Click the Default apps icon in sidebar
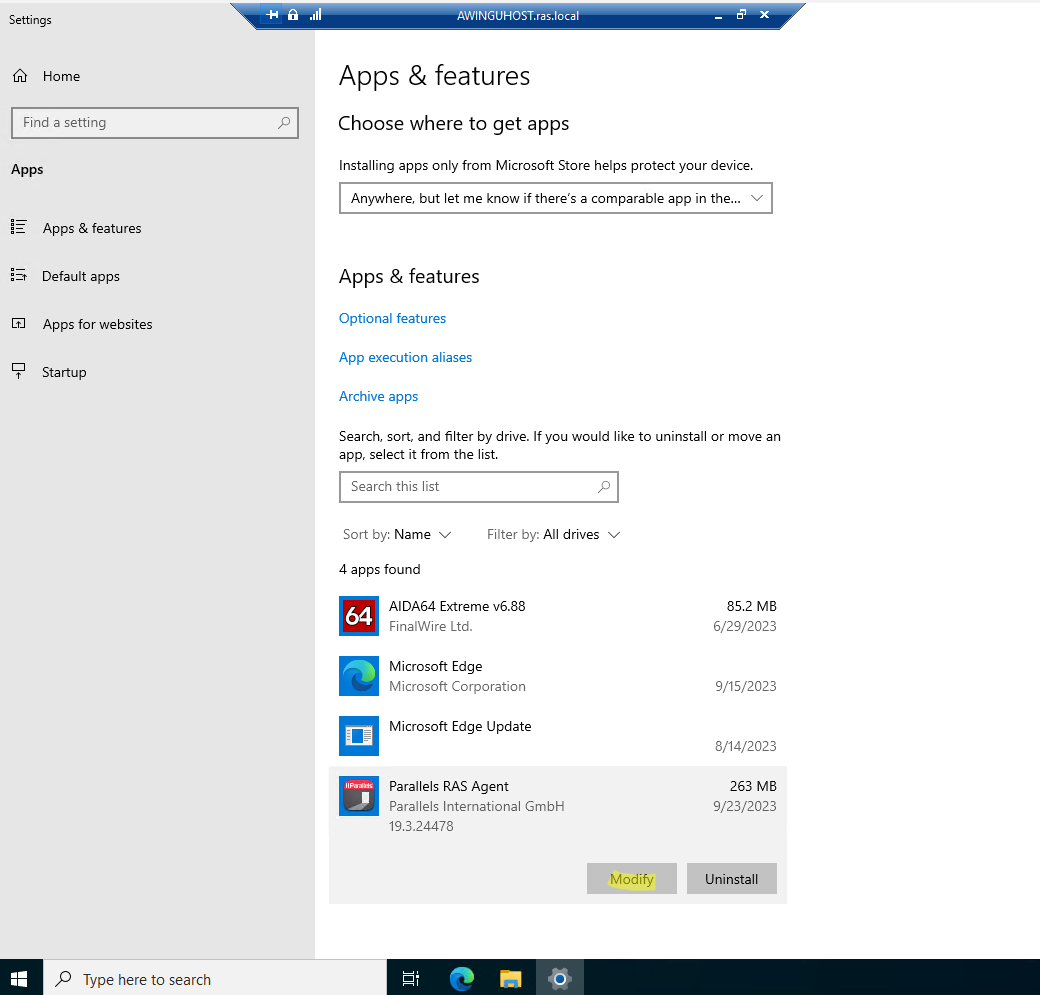 pos(19,275)
